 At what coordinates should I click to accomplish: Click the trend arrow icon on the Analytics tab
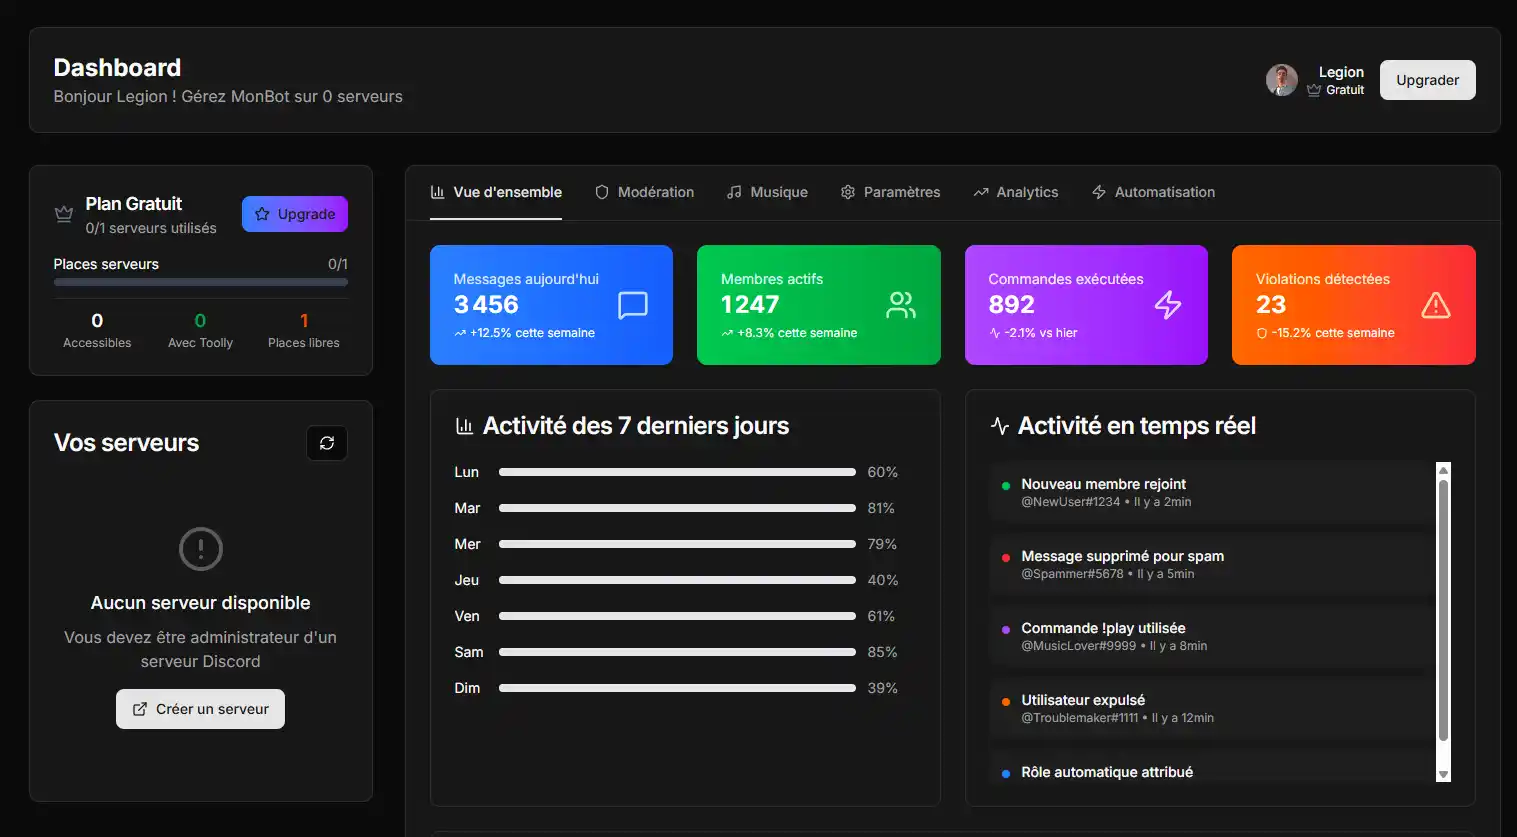point(981,192)
